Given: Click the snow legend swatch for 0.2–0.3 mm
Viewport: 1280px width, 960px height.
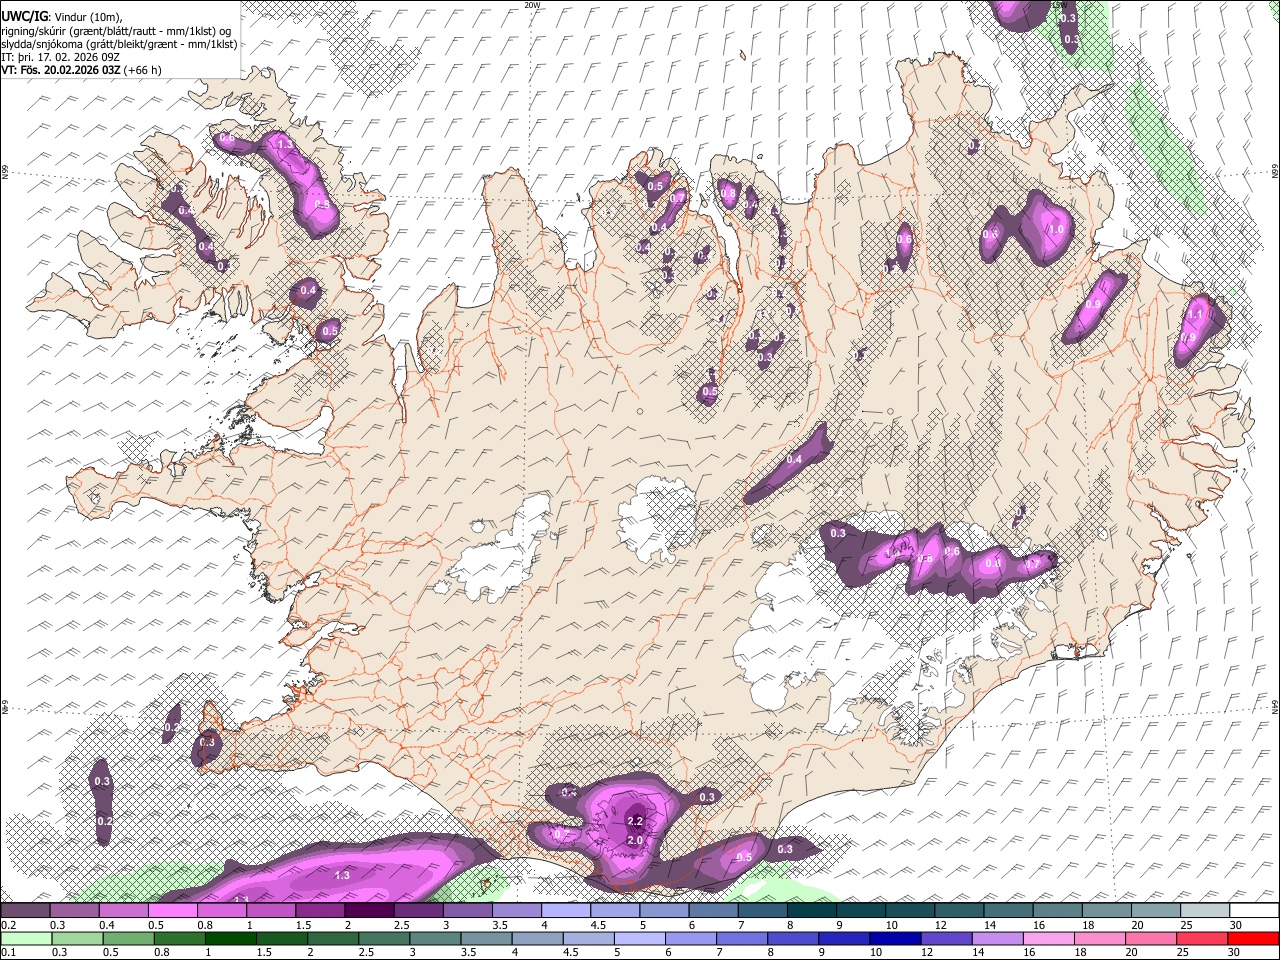Looking at the screenshot, I should (26, 911).
